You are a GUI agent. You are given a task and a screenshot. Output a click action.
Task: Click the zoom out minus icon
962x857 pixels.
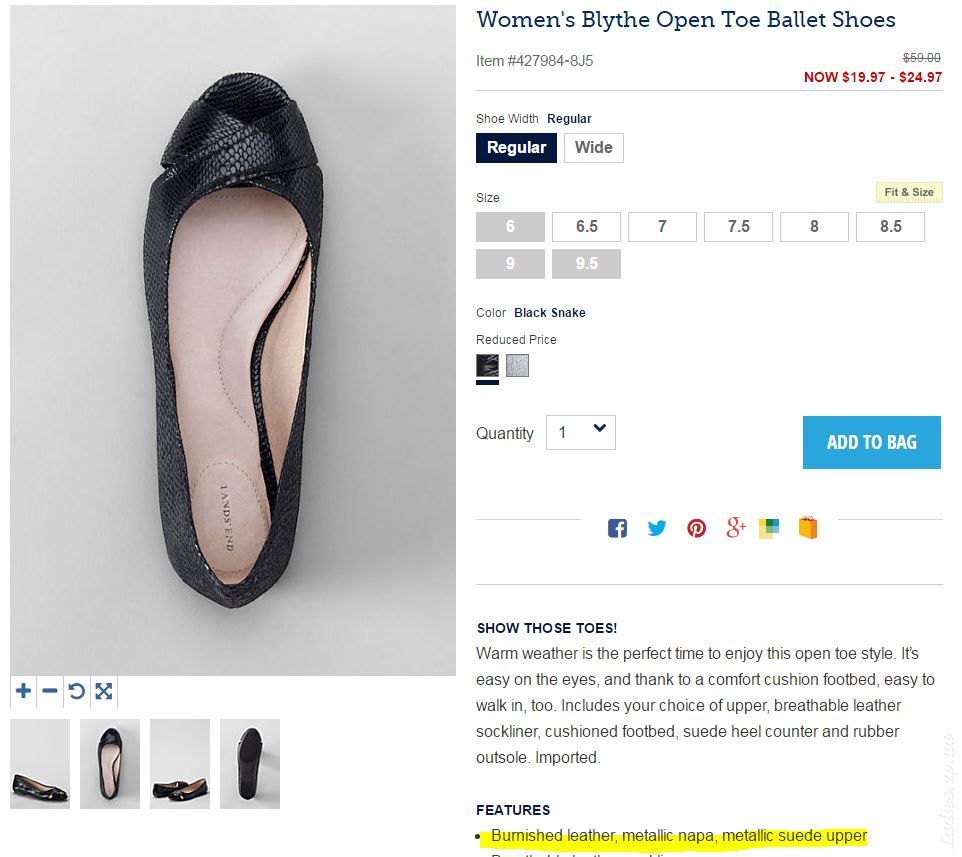pyautogui.click(x=50, y=691)
